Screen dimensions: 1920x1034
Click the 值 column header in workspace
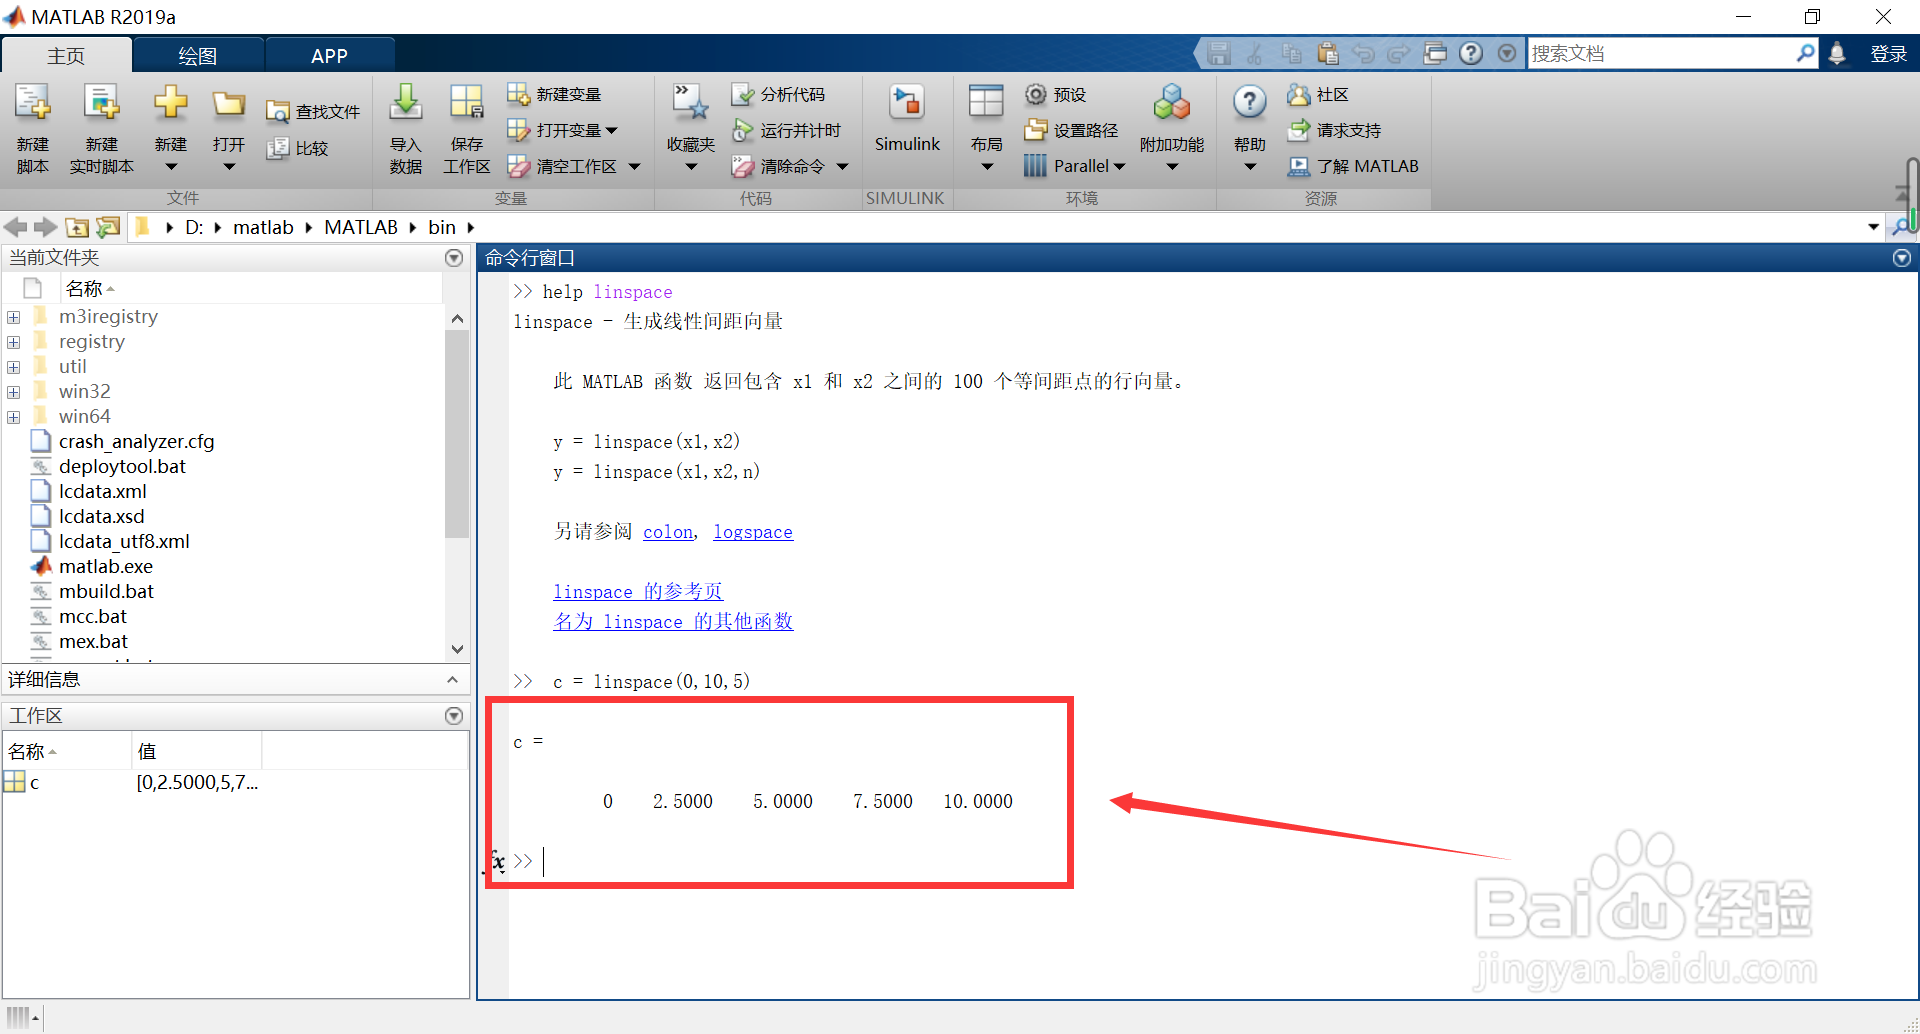coord(147,752)
